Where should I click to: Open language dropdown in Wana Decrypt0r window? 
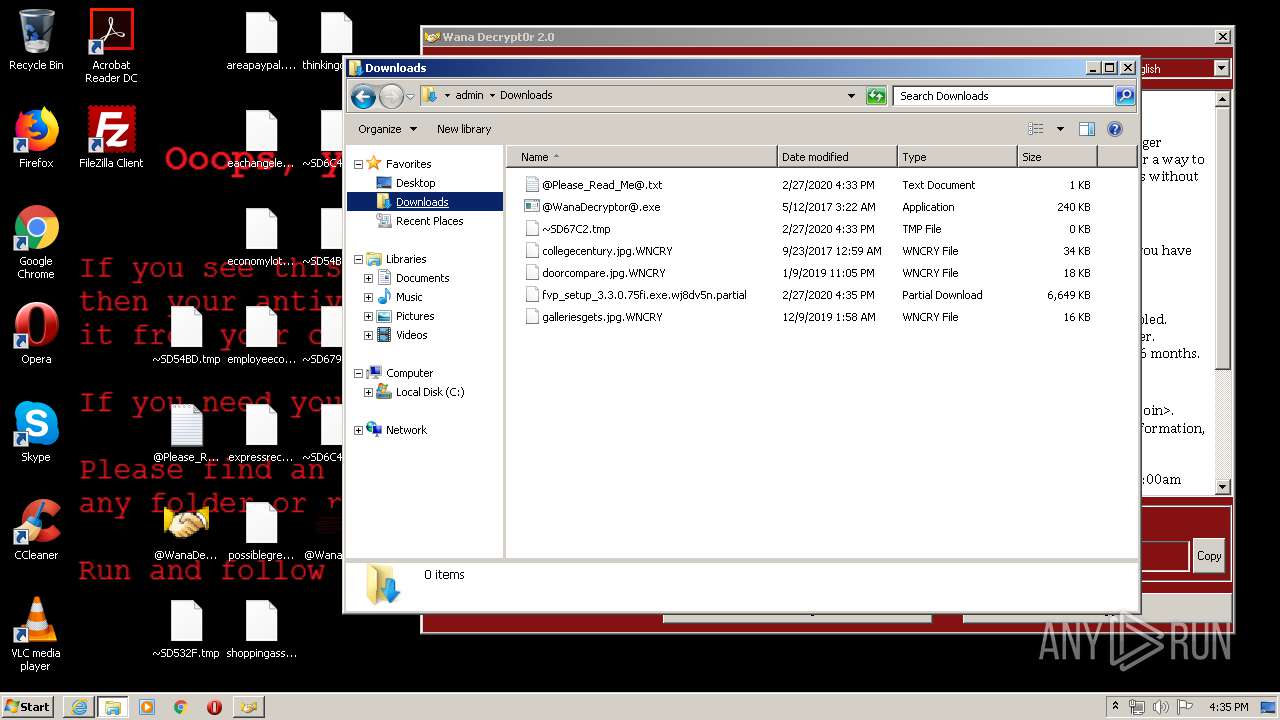(1221, 68)
